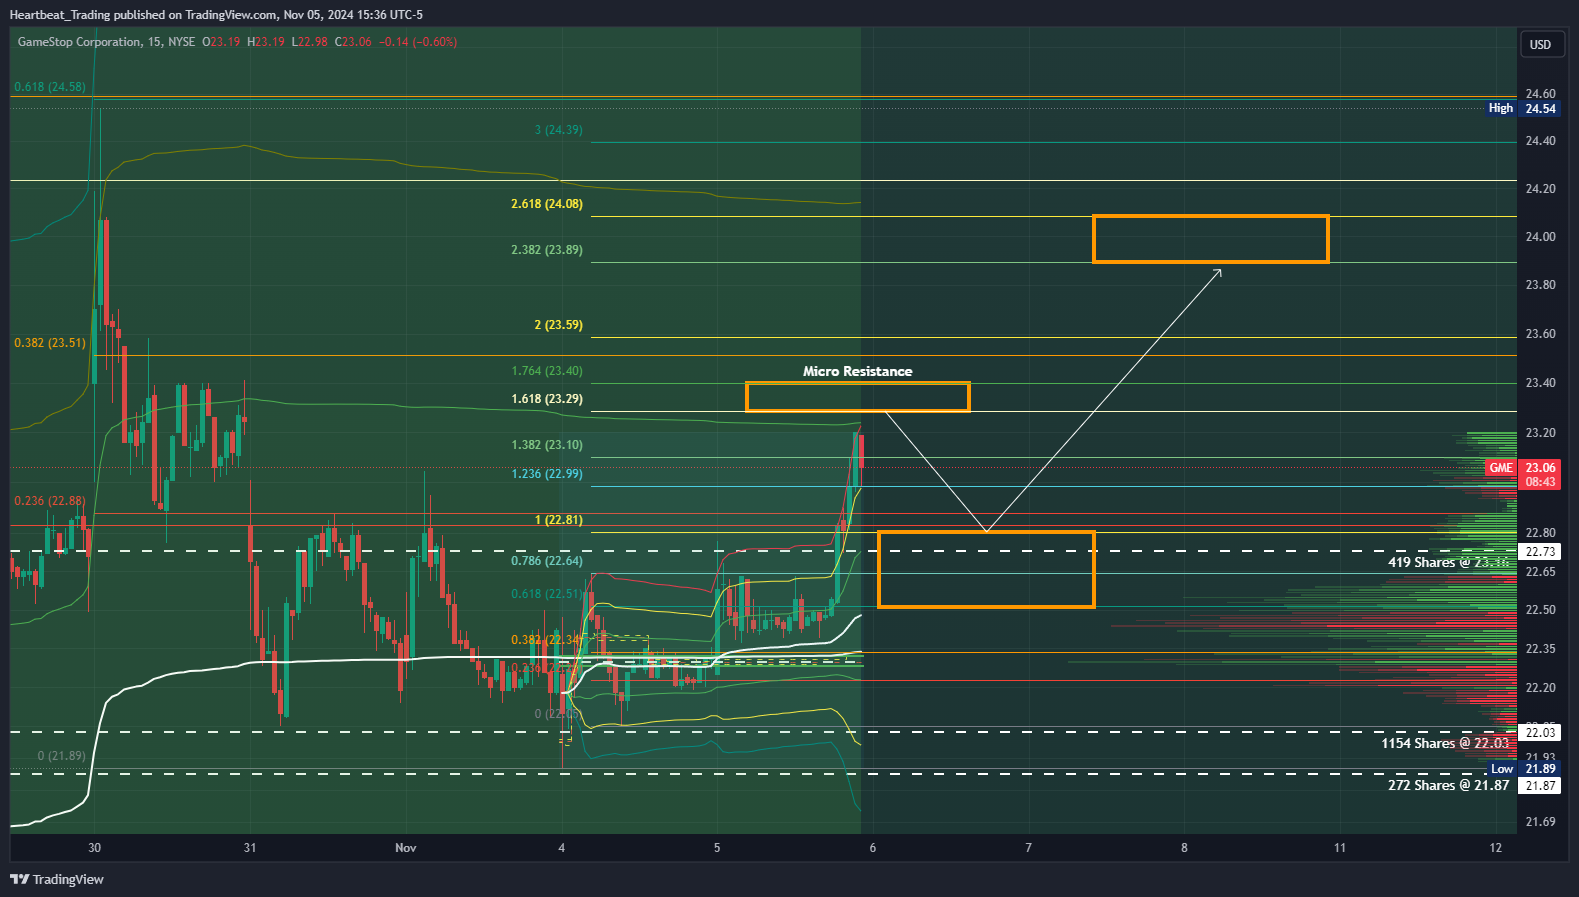Click date 31 on the time axis

(250, 848)
